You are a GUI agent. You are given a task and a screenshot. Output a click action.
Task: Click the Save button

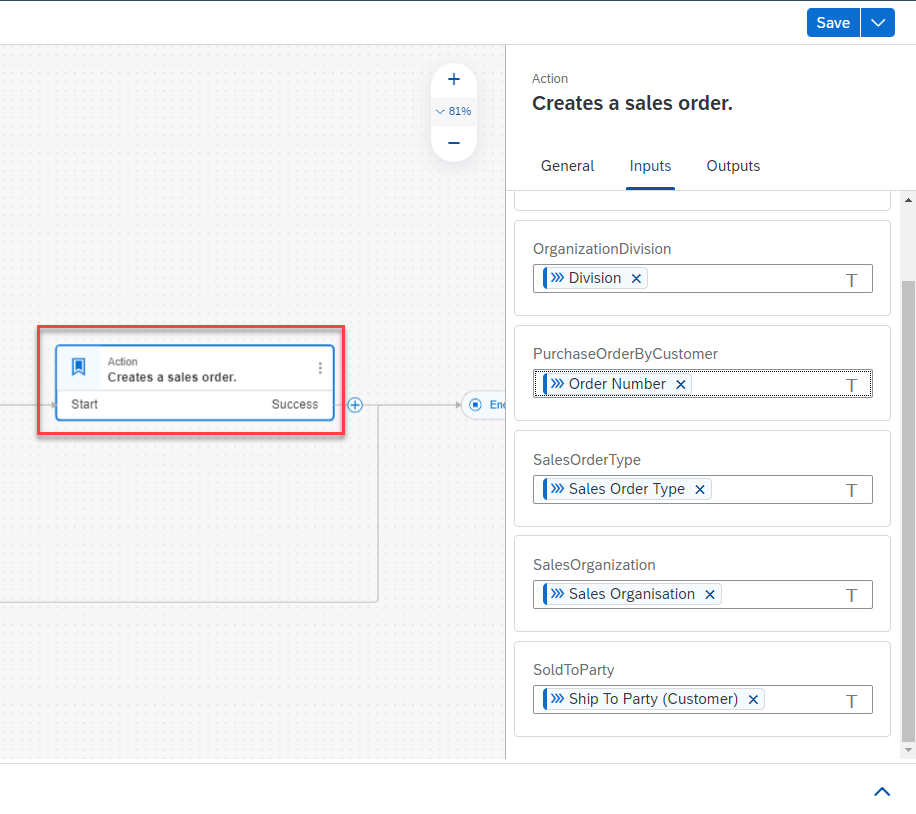tap(832, 23)
